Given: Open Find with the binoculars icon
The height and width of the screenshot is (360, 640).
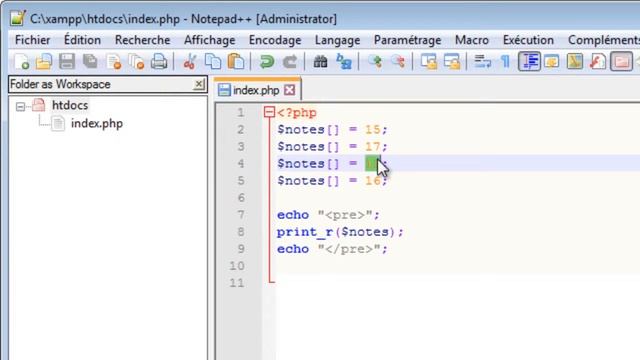Looking at the screenshot, I should pyautogui.click(x=320, y=62).
